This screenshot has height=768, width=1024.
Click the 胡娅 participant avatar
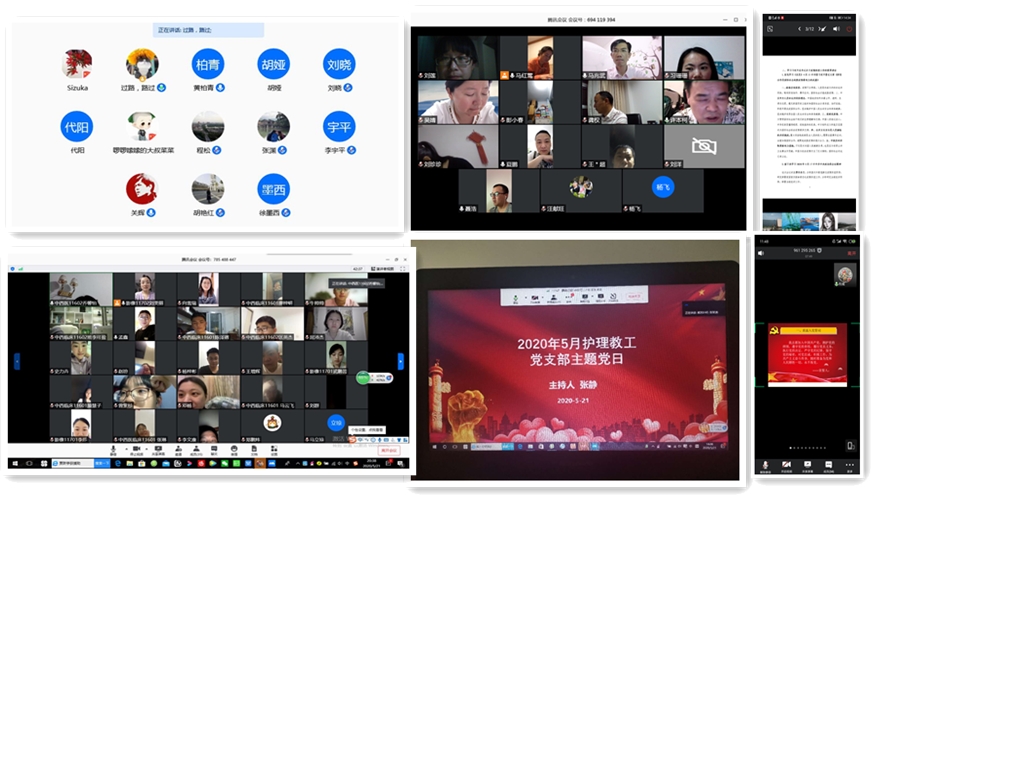[x=273, y=65]
